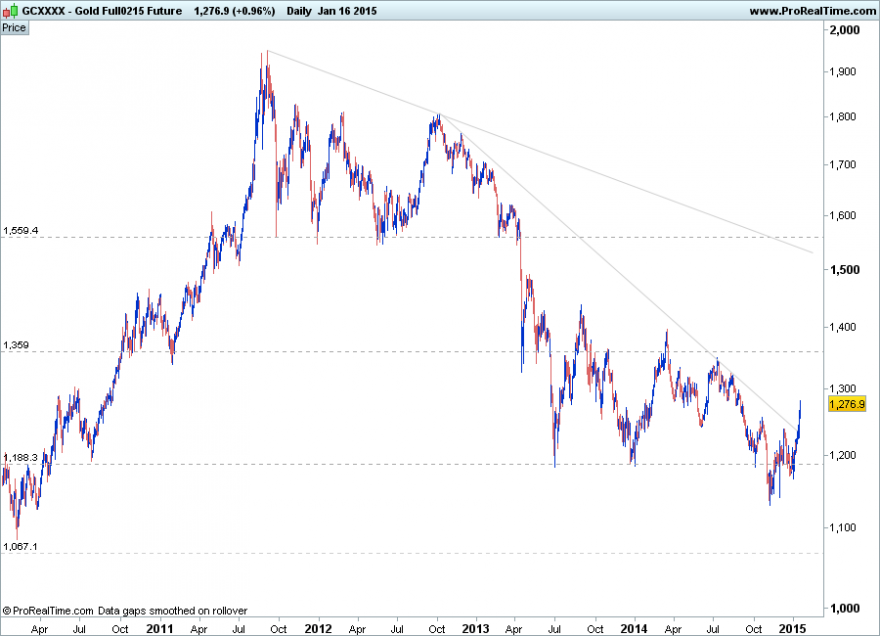Click the 1,067.1 level label
Screen dimensions: 880x636
click(20, 547)
